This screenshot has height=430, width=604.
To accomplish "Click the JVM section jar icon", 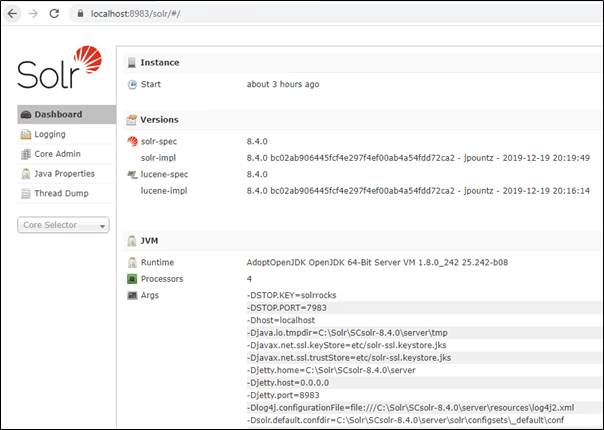I will [x=132, y=241].
